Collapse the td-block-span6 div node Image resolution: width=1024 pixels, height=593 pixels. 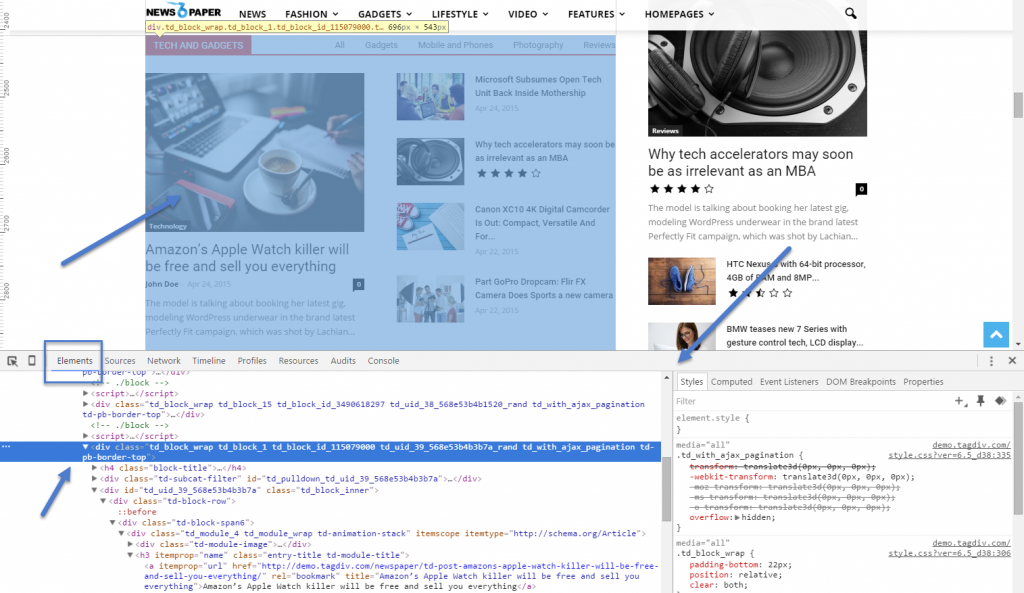tap(112, 522)
